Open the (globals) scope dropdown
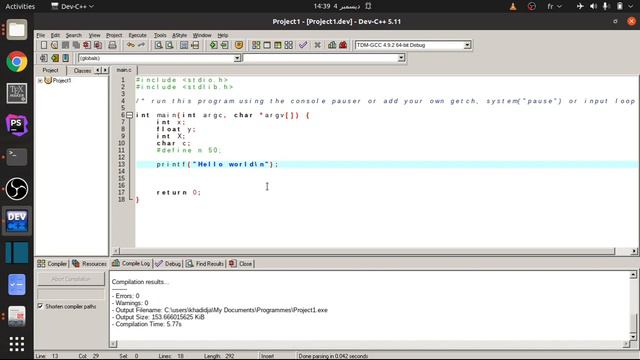640x360 pixels. click(x=237, y=58)
